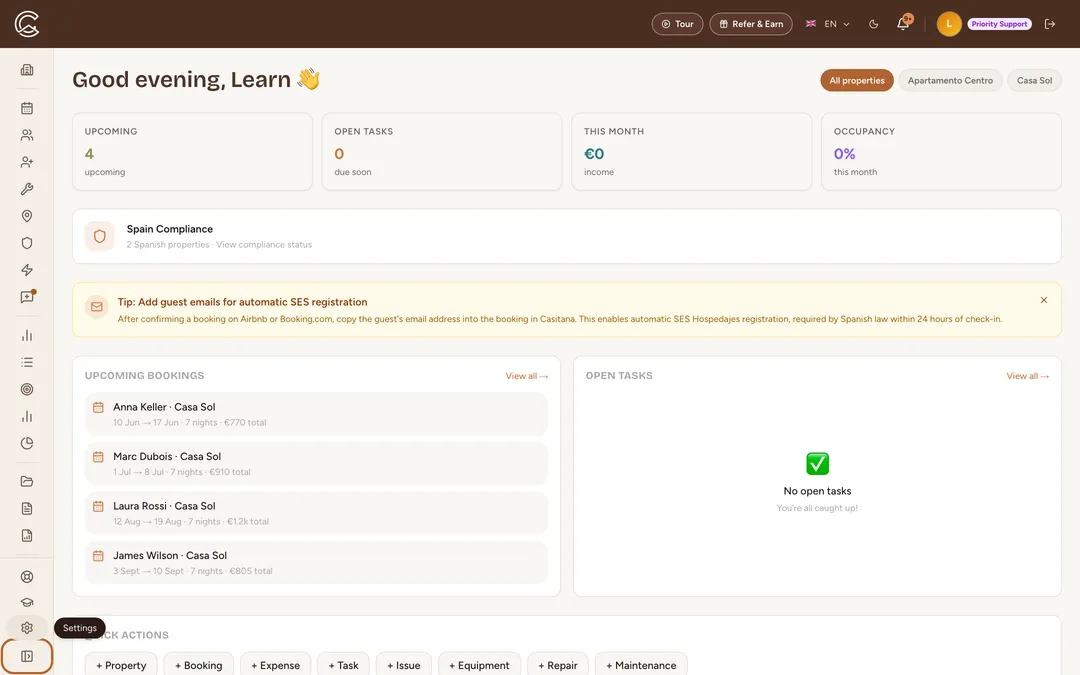Click the lightning bolt icon in sidebar
This screenshot has height=675, width=1080.
pyautogui.click(x=27, y=270)
